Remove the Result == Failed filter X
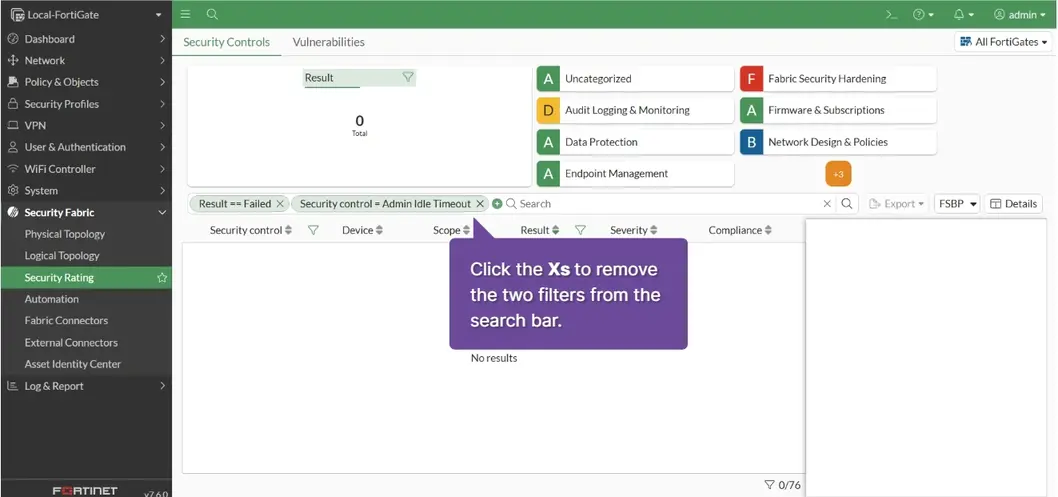Image resolution: width=1058 pixels, height=497 pixels. pyautogui.click(x=280, y=204)
